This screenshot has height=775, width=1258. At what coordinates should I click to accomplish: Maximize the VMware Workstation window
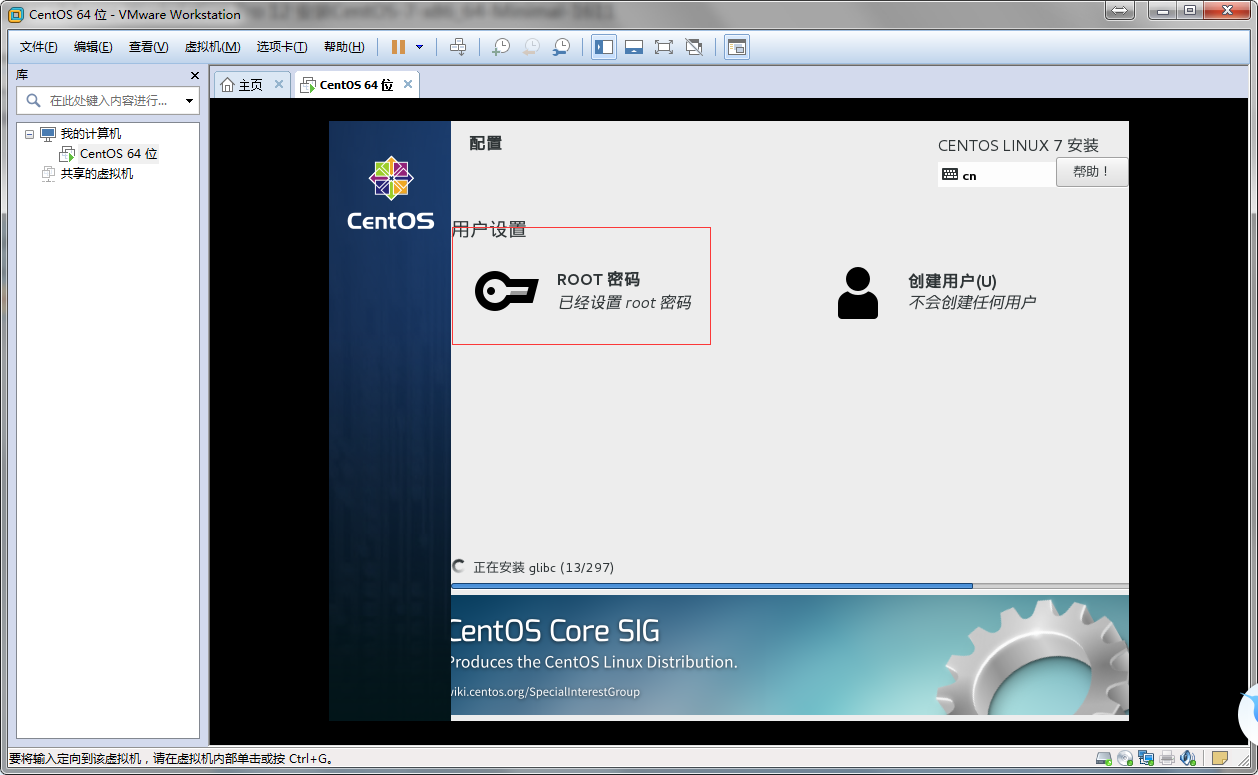(1190, 10)
